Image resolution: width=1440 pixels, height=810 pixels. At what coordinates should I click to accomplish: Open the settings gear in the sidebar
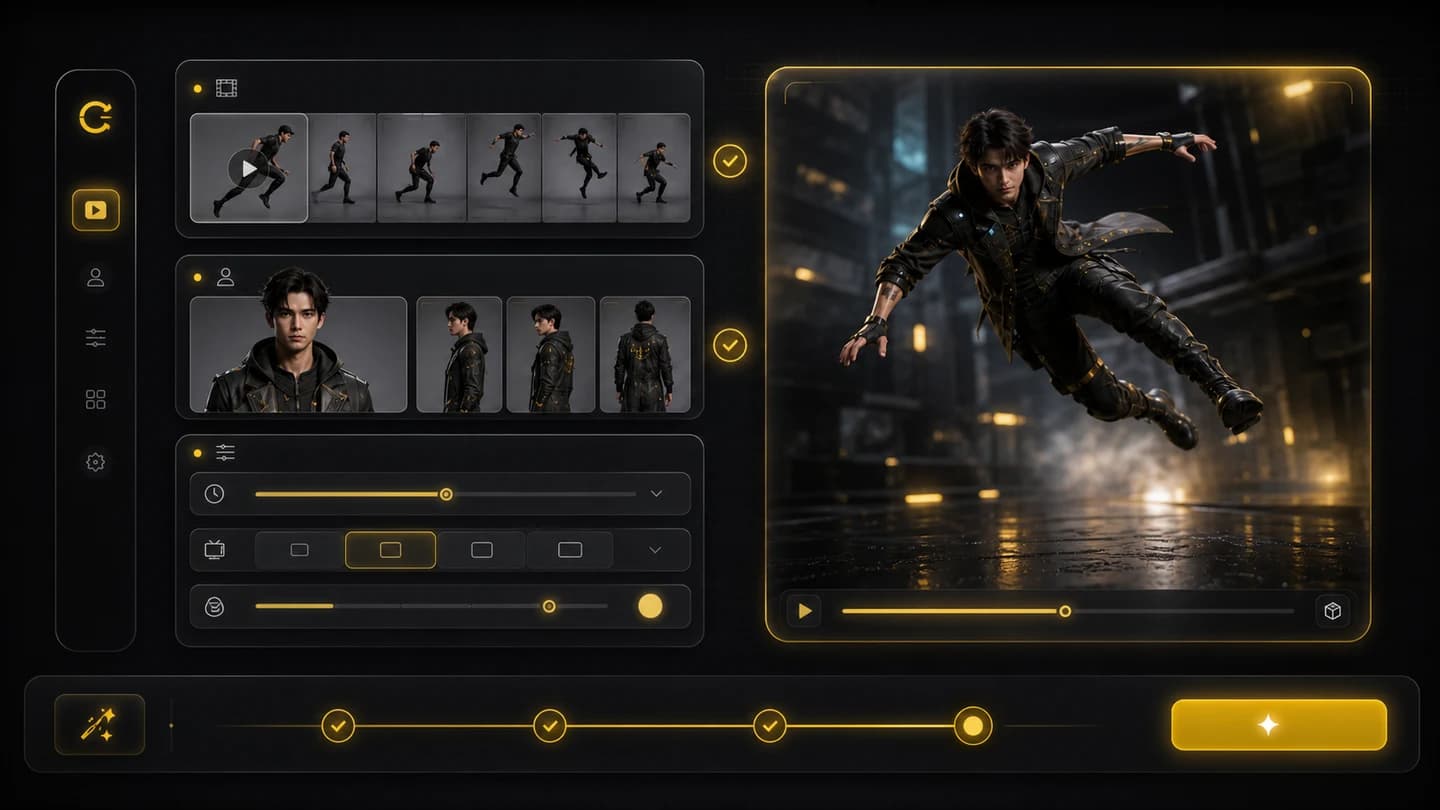tap(95, 462)
